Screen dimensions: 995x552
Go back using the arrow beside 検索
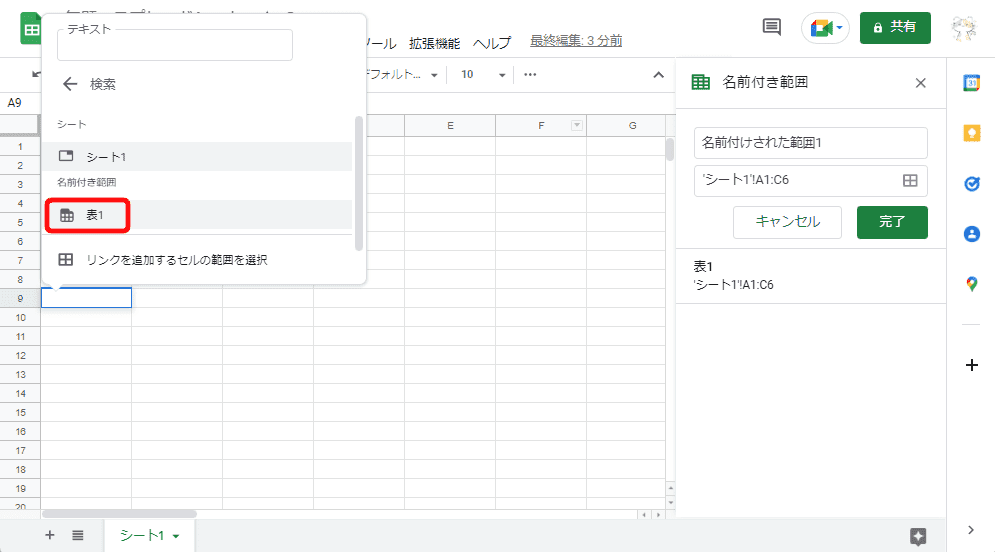pos(70,84)
